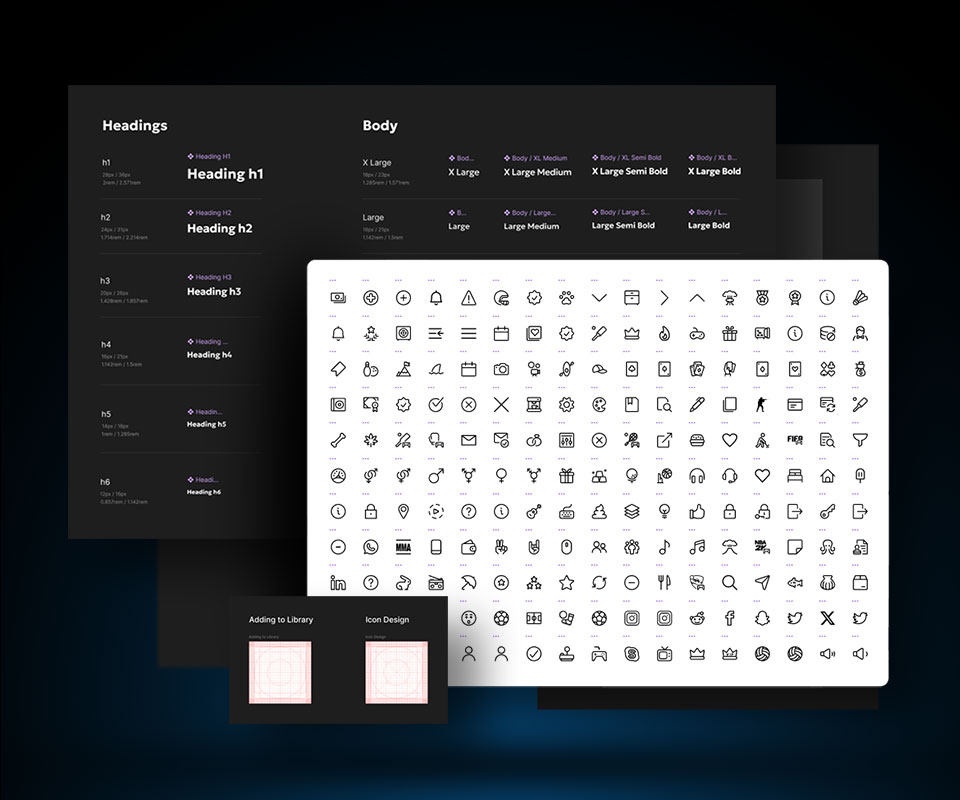Click the Body / XL Semi Bold label
Viewport: 960px width, 800px height.
point(630,158)
